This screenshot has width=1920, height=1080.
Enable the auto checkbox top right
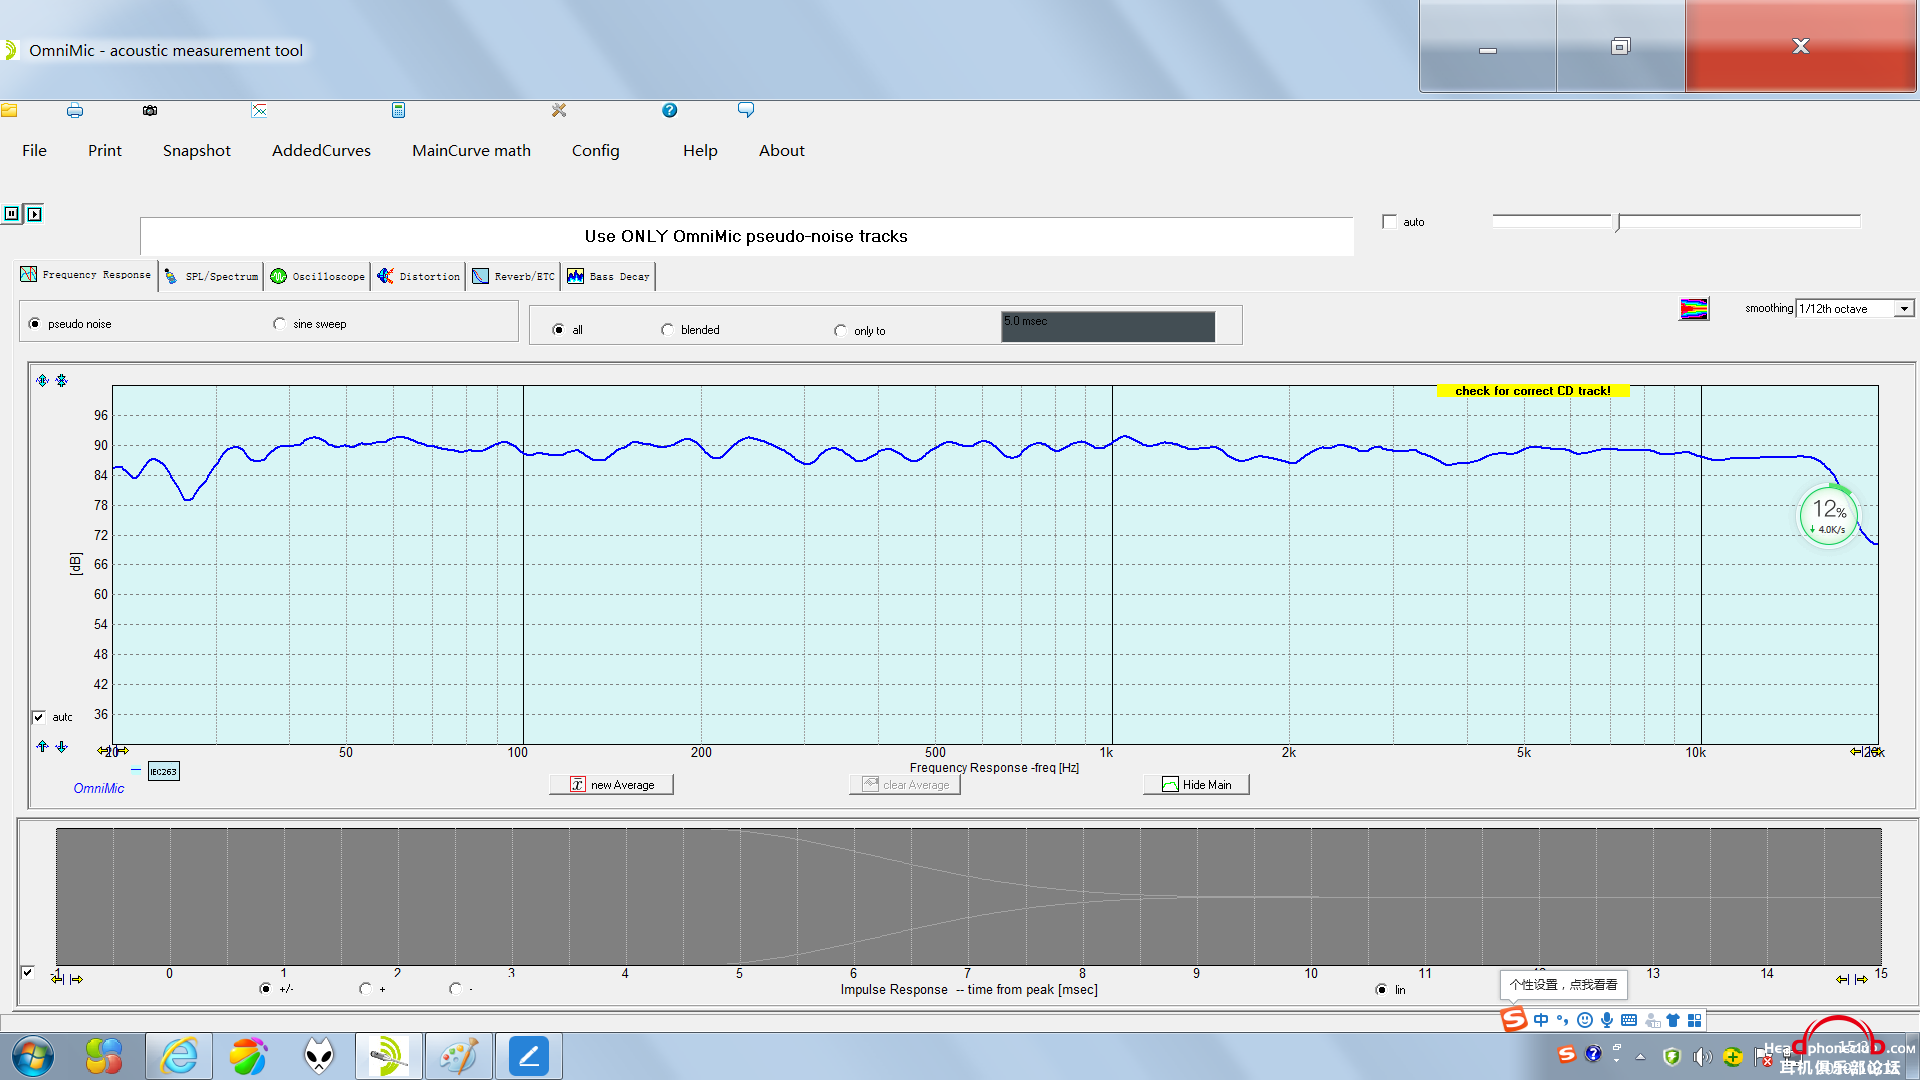1389,220
